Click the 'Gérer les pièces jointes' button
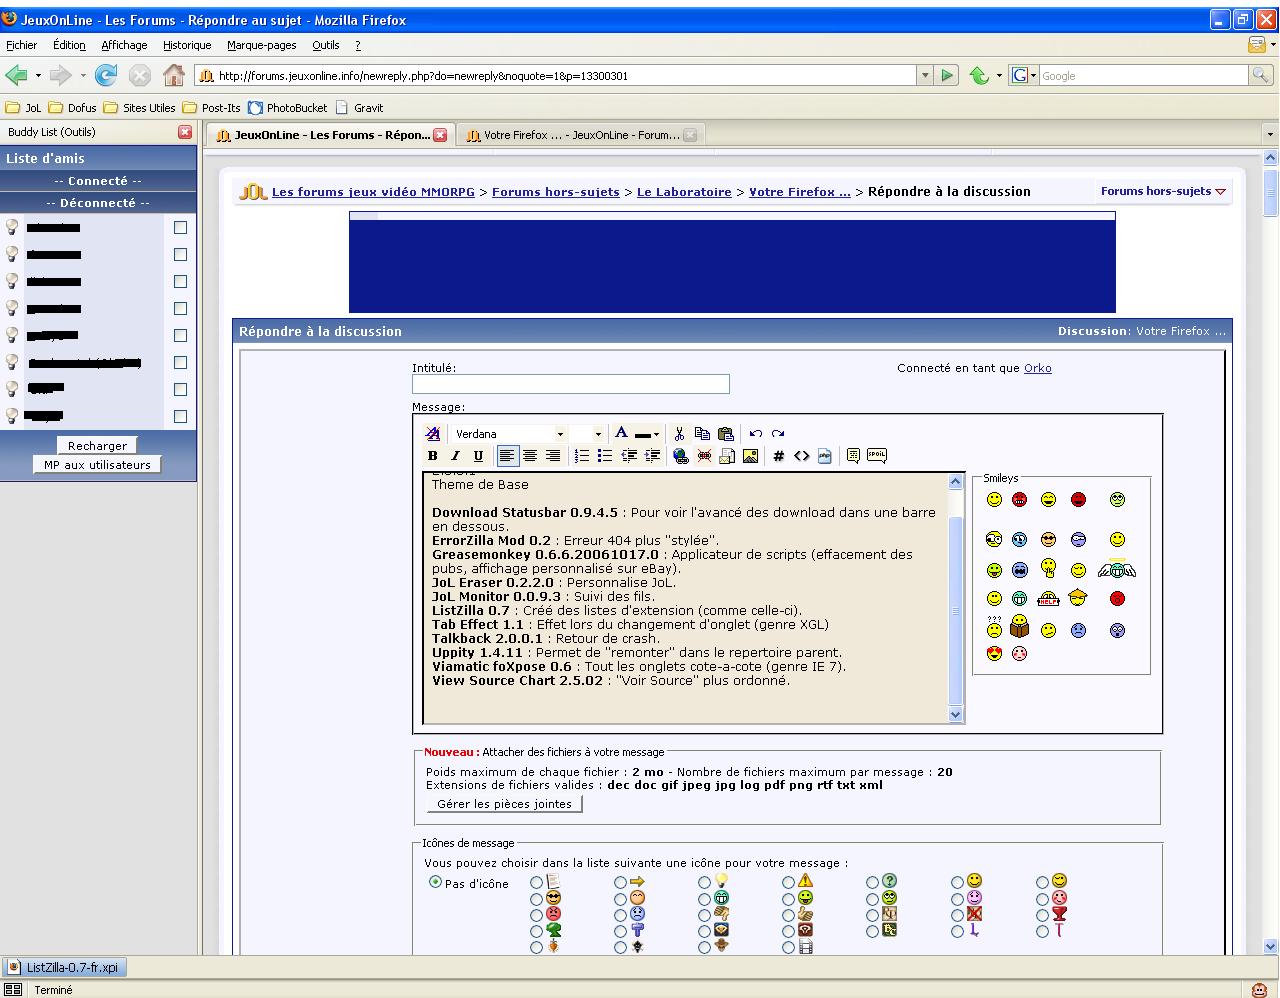Screen dimensions: 1280x998 coord(504,804)
